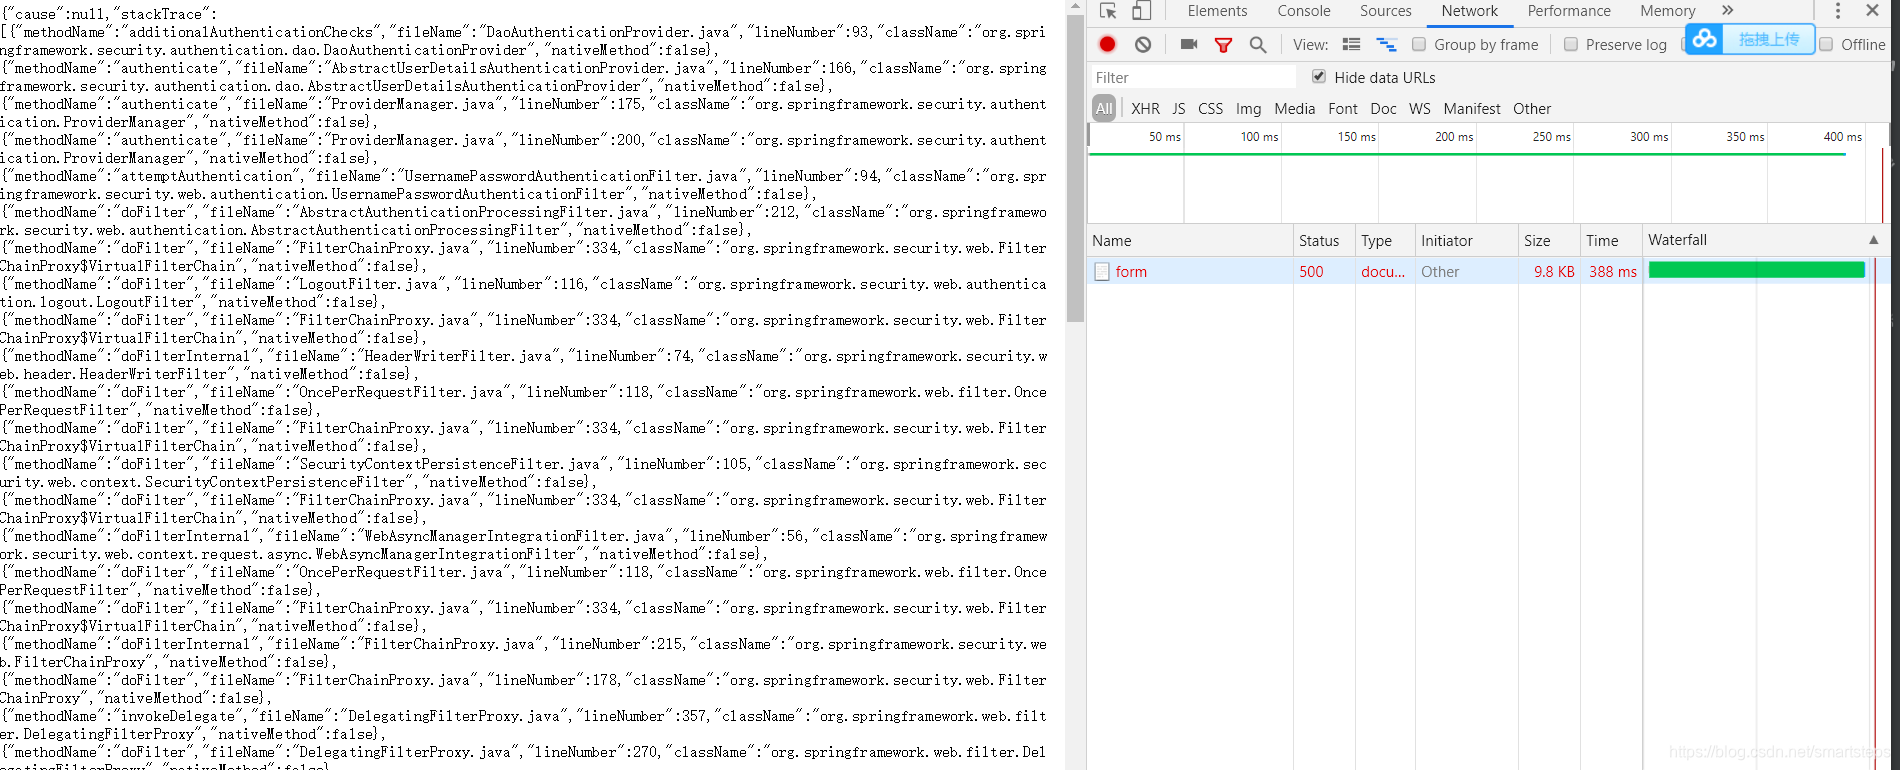1900x770 pixels.
Task: Filter requests by Font
Action: 1343,109
